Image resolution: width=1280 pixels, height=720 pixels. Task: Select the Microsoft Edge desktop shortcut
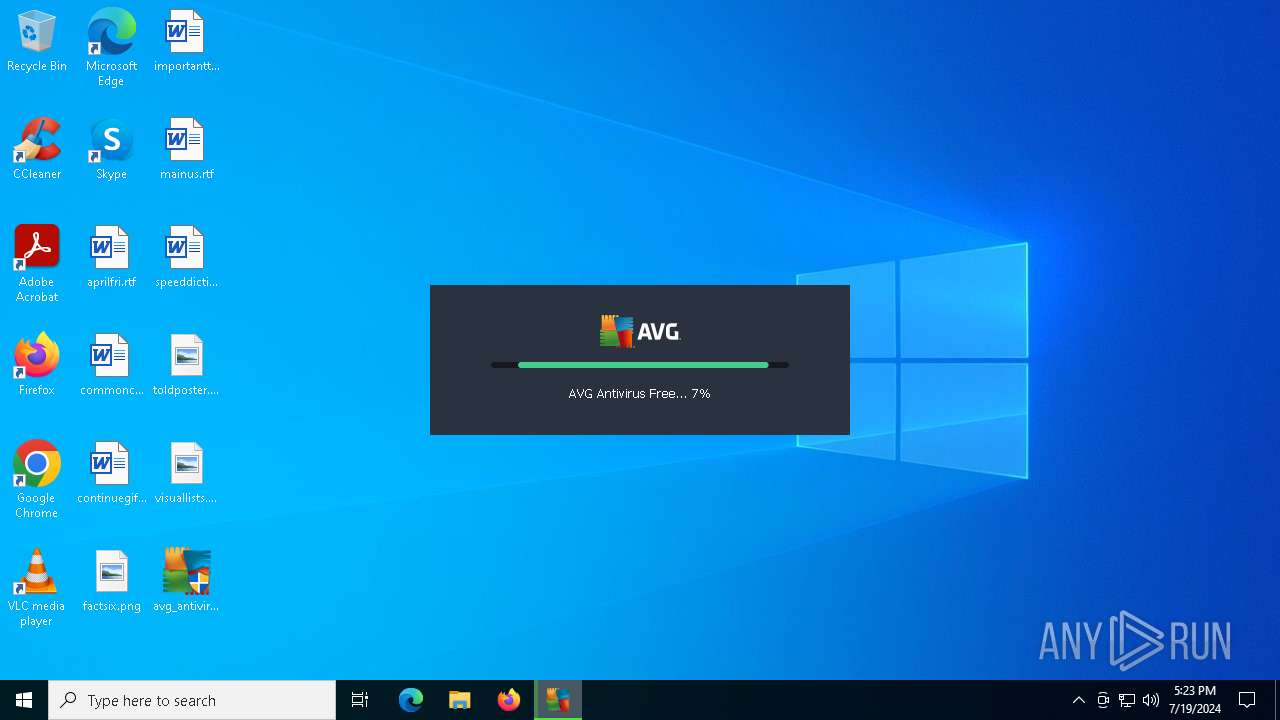pyautogui.click(x=111, y=48)
